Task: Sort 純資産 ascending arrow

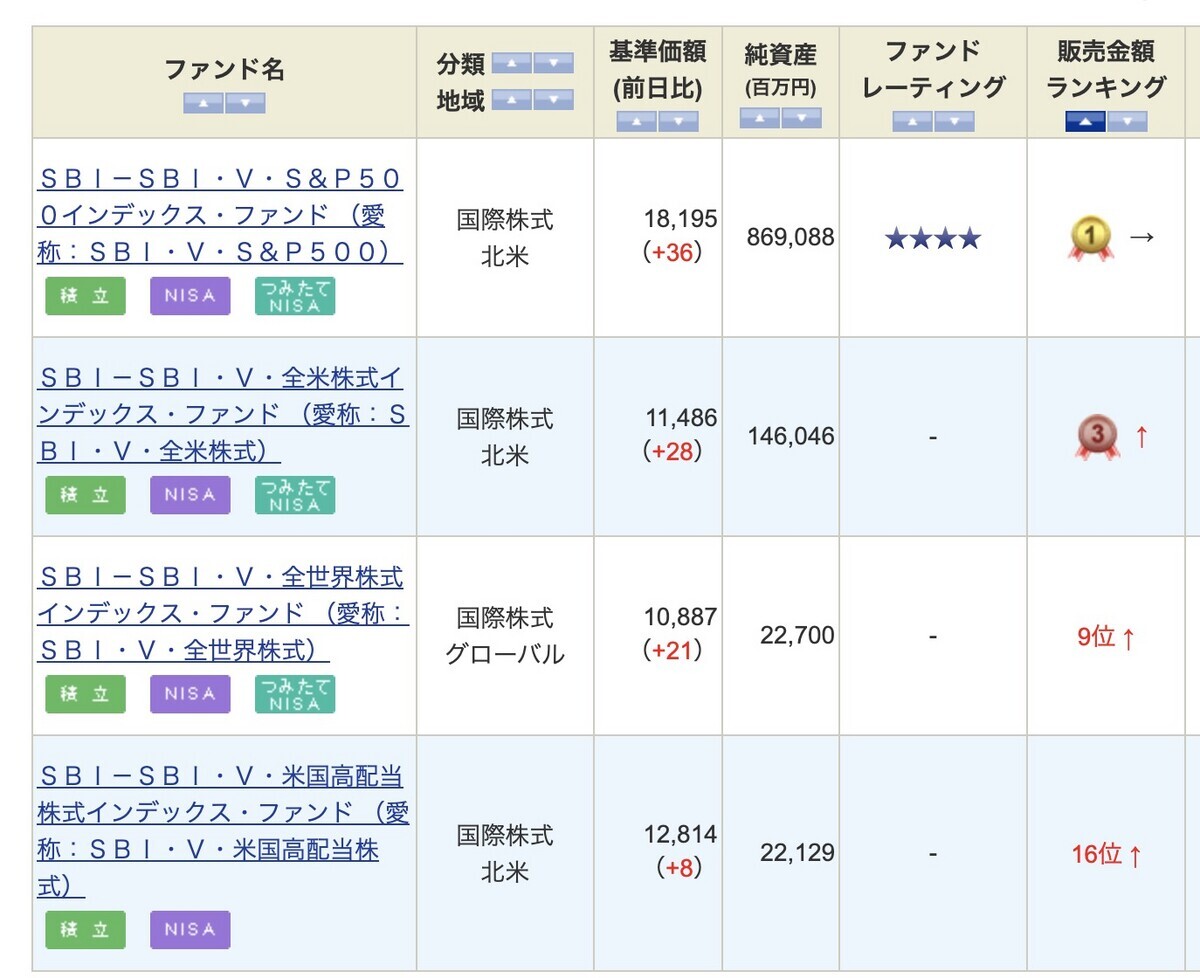Action: pyautogui.click(x=759, y=118)
